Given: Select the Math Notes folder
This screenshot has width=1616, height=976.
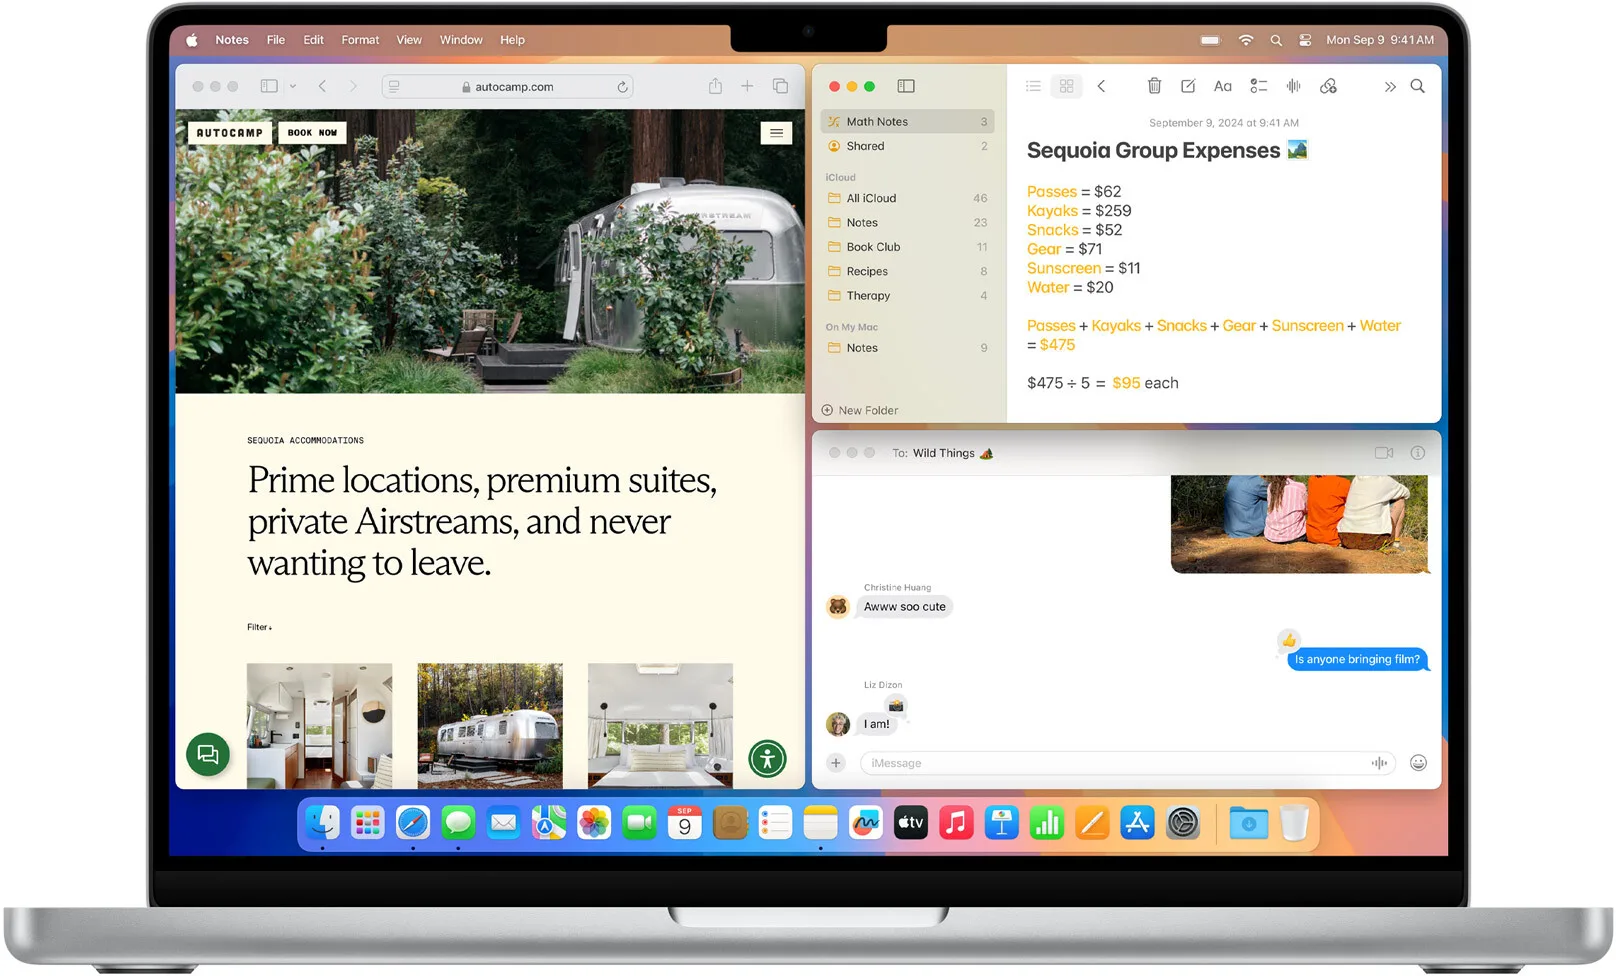Looking at the screenshot, I should (x=907, y=121).
